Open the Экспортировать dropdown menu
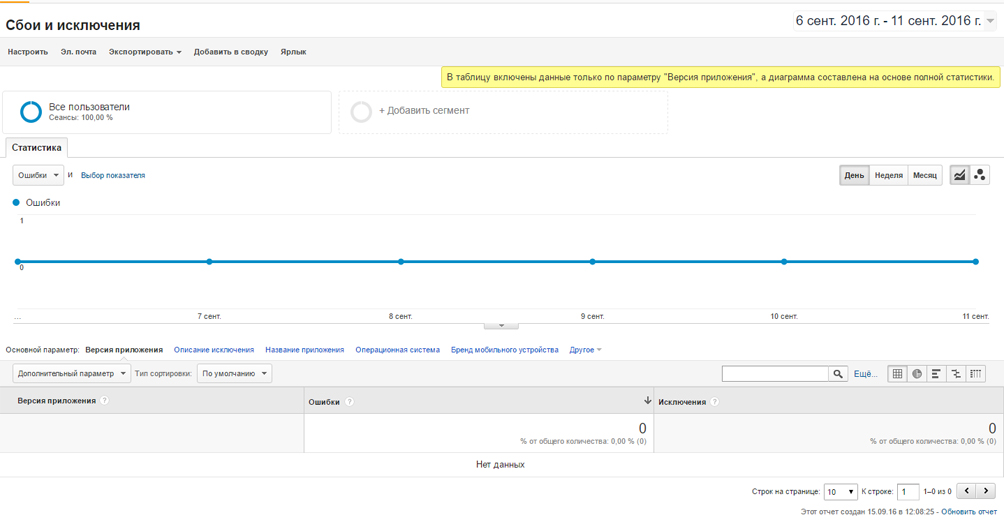 145,52
